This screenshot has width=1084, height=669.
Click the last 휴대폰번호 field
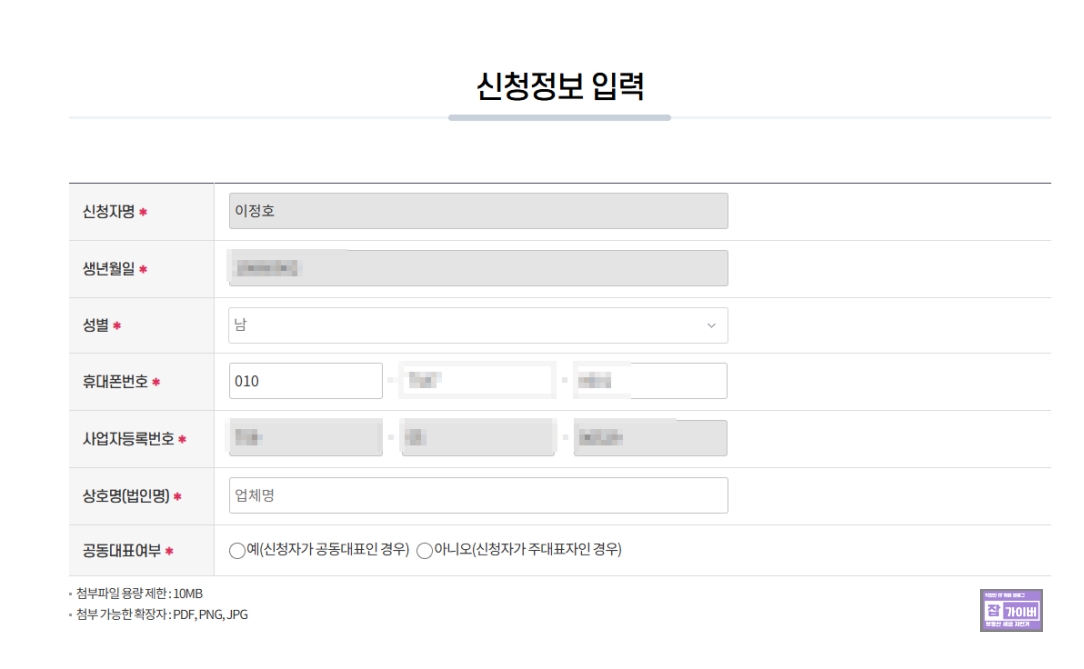pyautogui.click(x=651, y=381)
